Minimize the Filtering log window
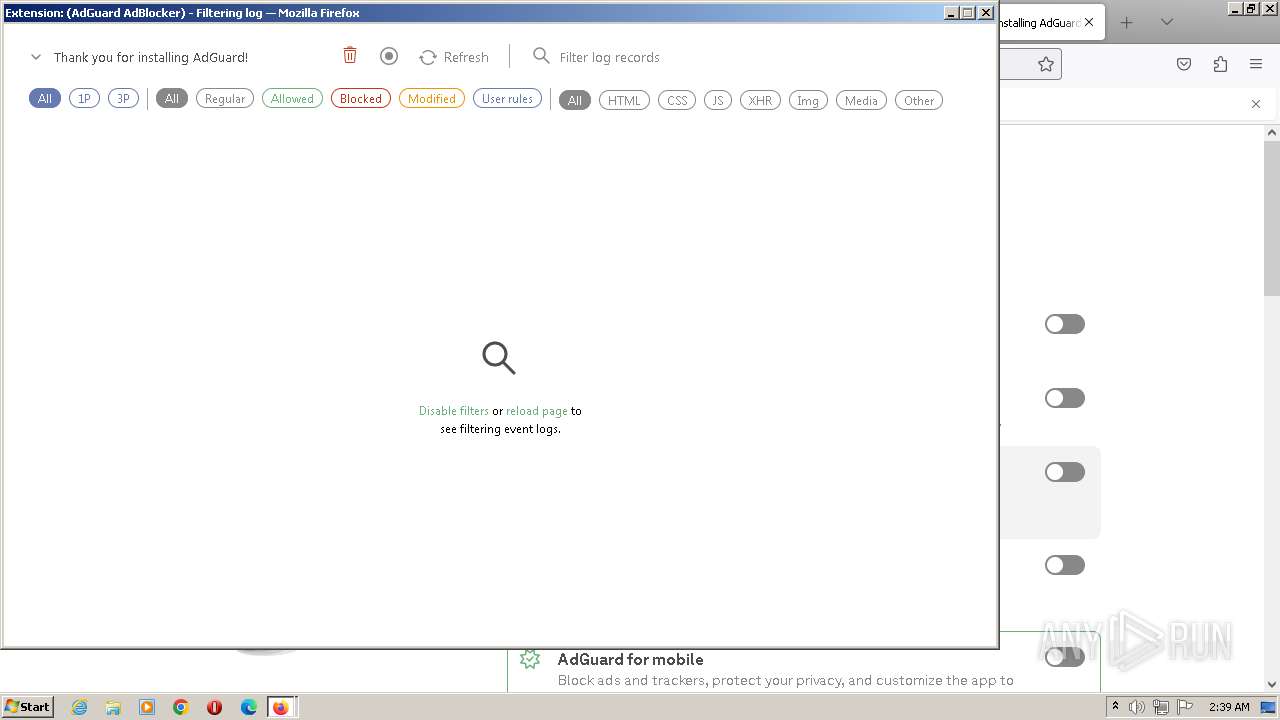1280x720 pixels. click(x=951, y=13)
